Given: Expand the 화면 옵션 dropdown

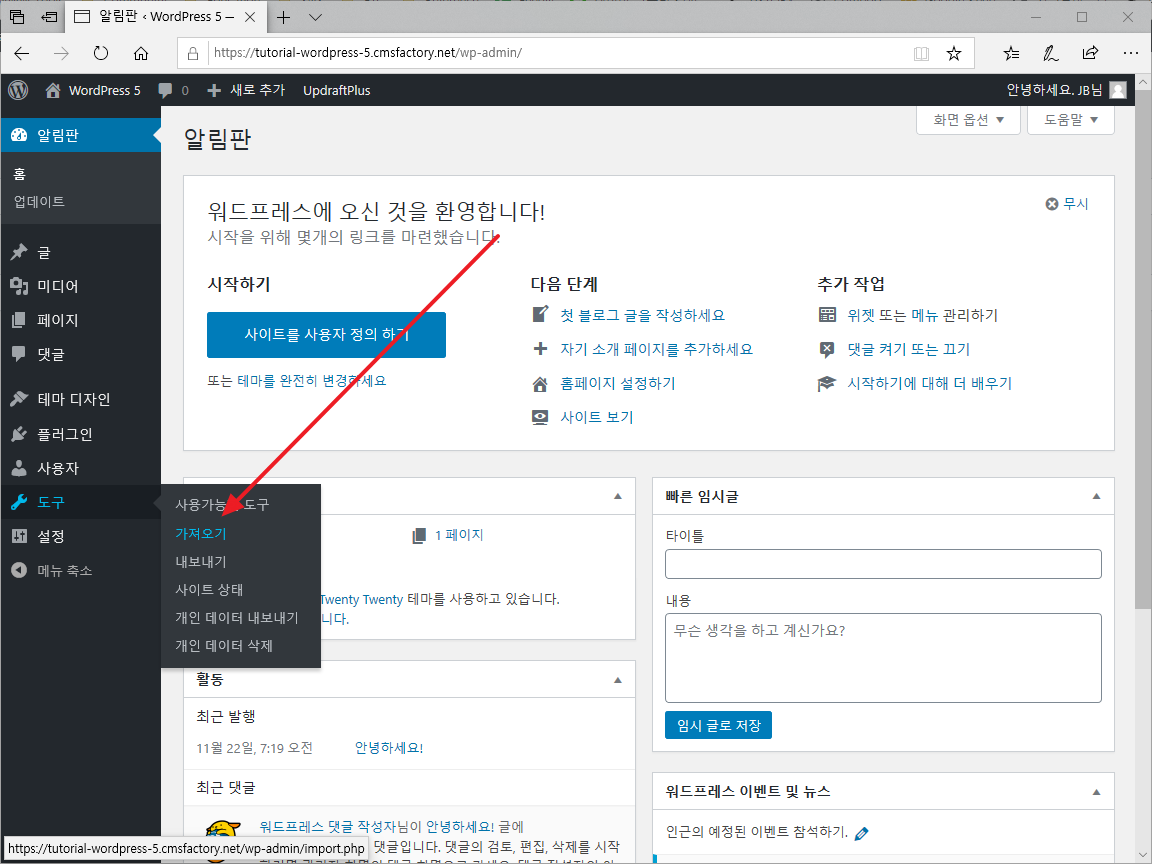Looking at the screenshot, I should (968, 120).
